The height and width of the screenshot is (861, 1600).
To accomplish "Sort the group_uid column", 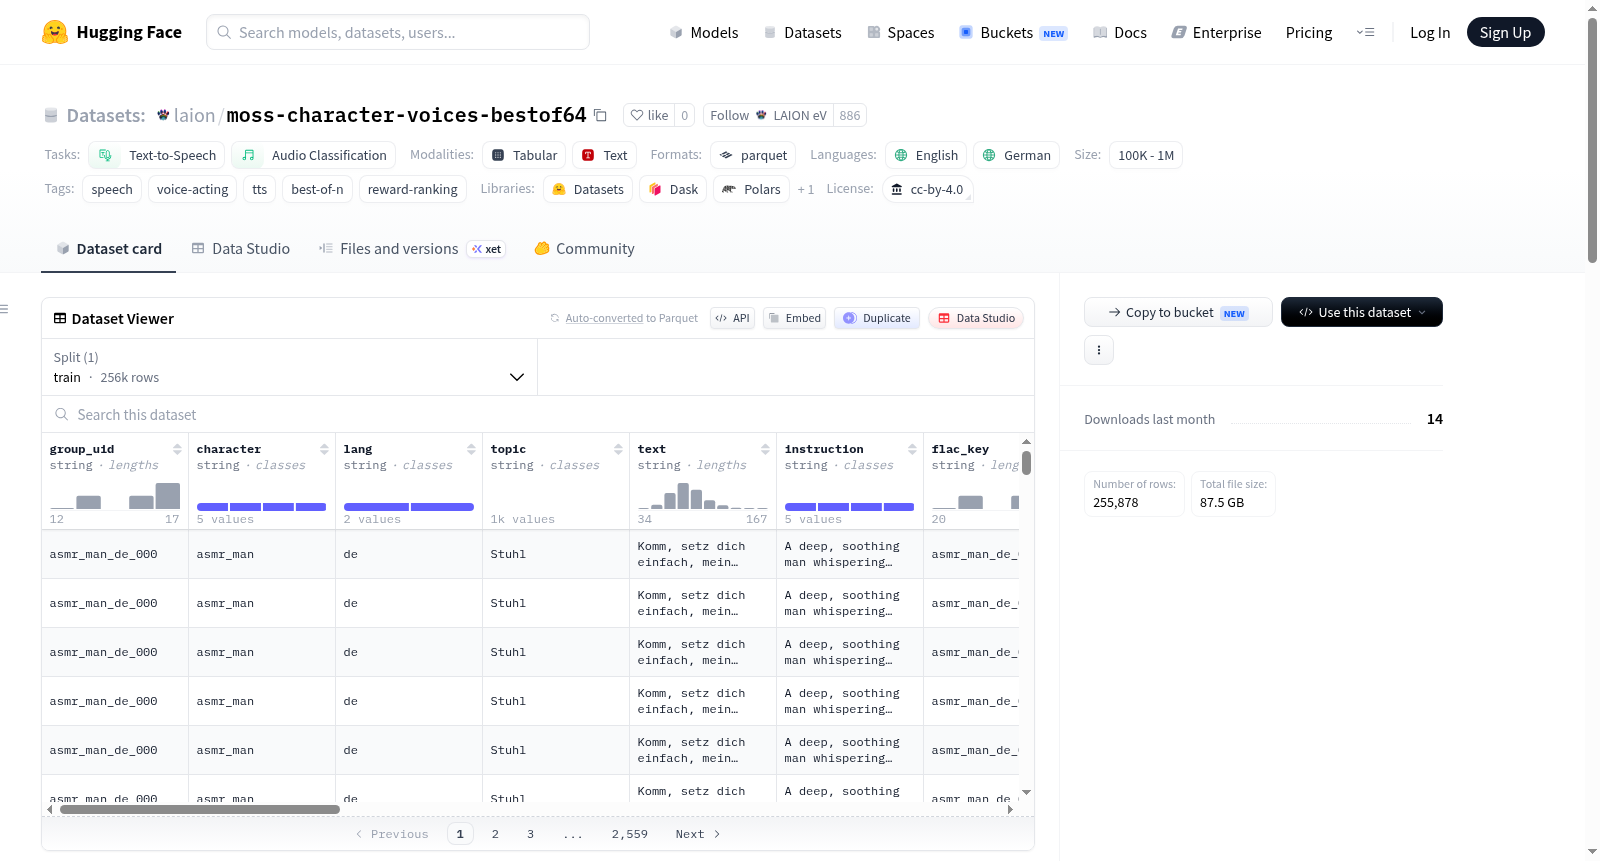I will coord(177,449).
